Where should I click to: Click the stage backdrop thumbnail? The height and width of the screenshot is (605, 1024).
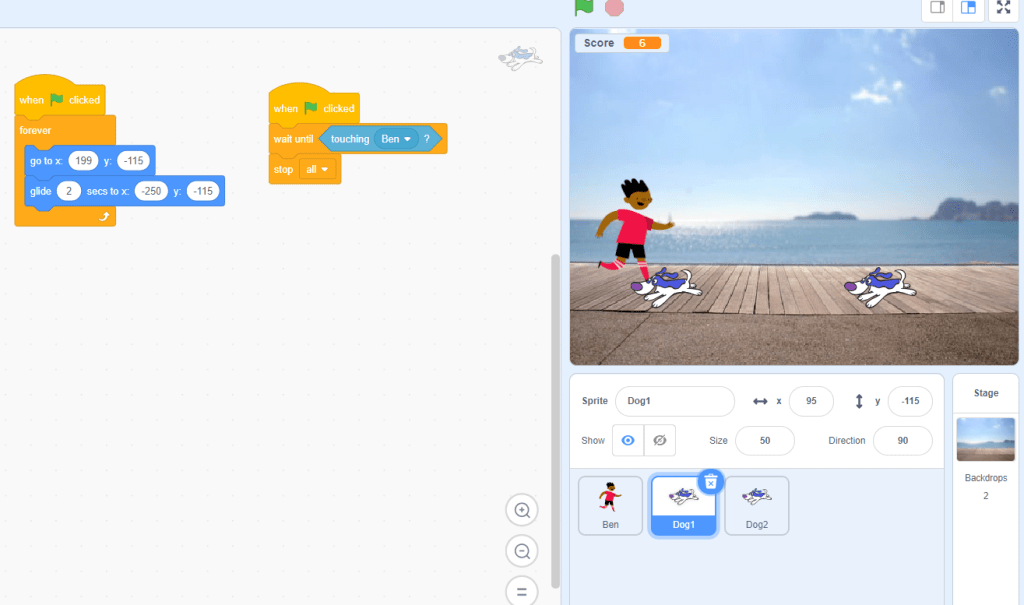985,438
